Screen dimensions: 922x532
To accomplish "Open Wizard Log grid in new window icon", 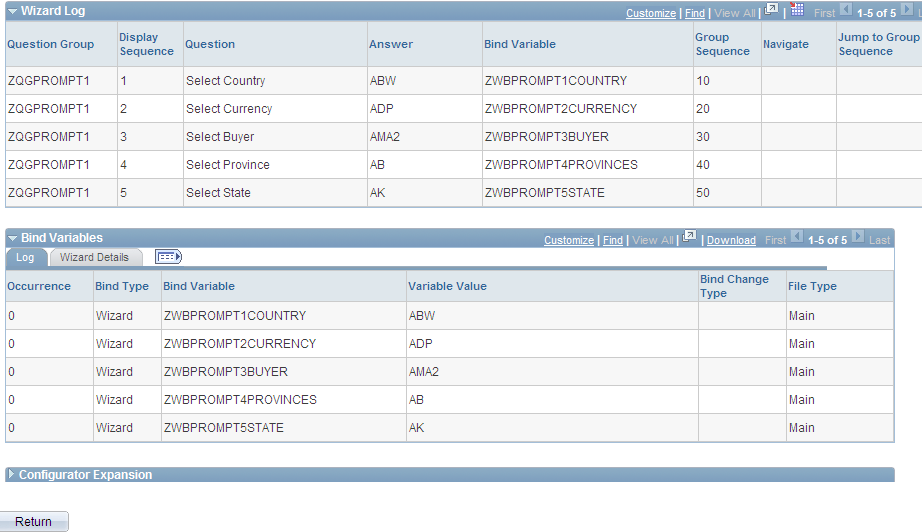I will 771,10.
